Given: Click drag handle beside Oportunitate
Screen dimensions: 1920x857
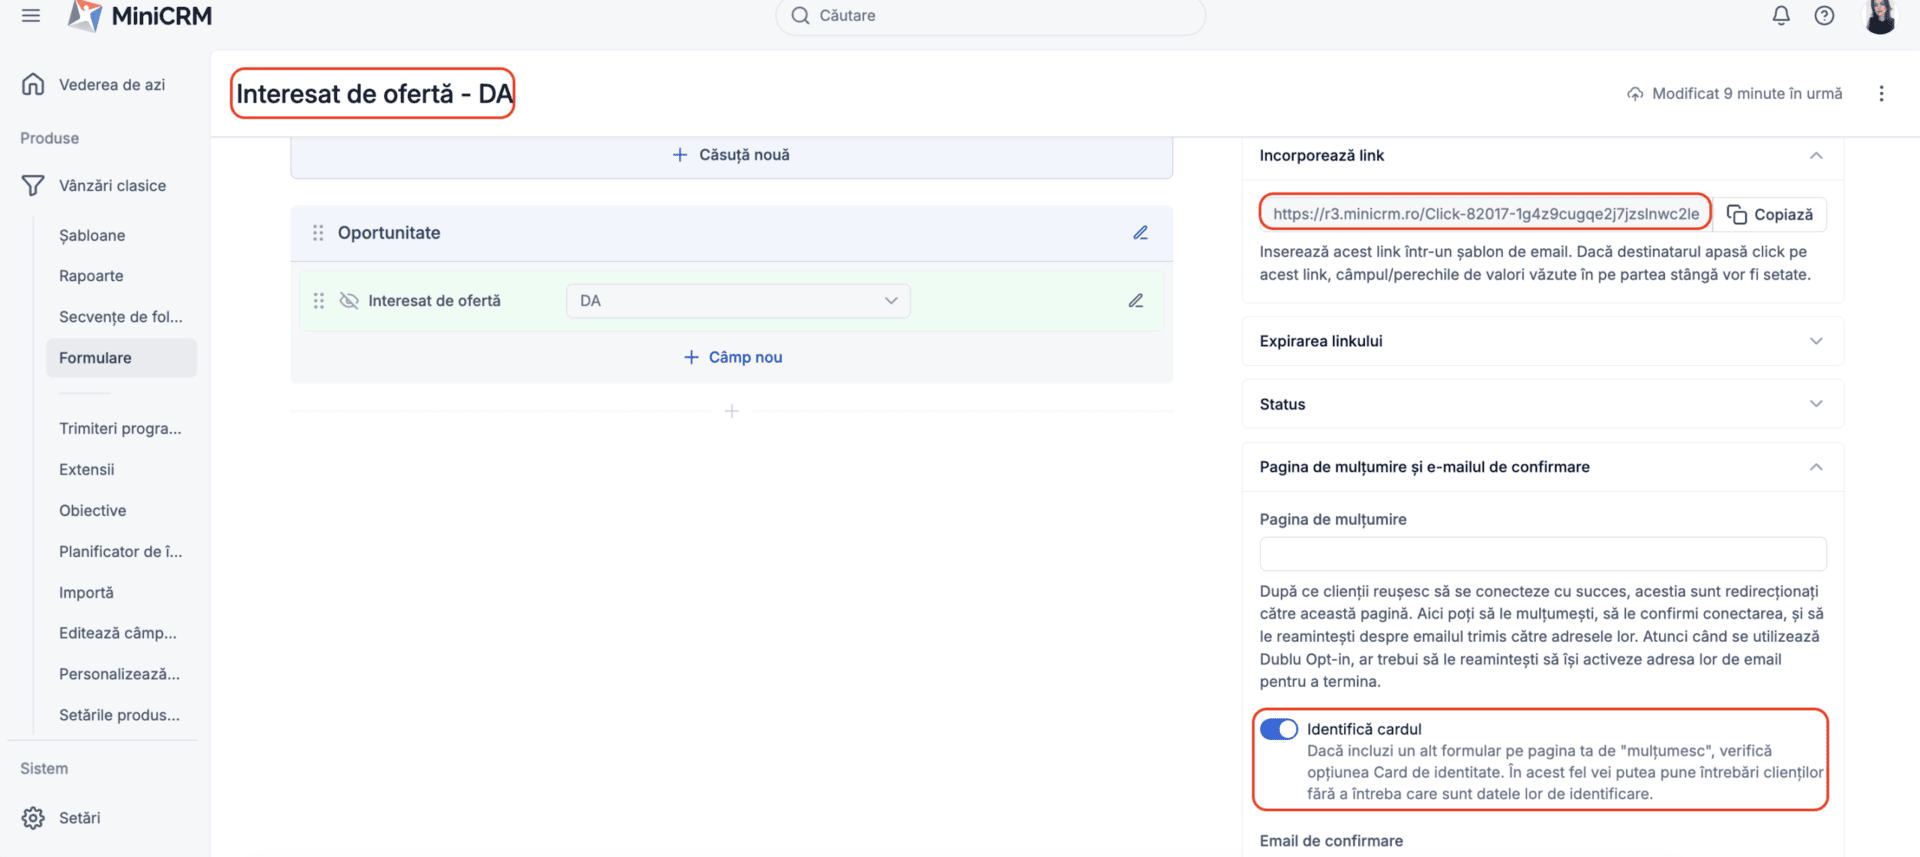Looking at the screenshot, I should point(318,233).
